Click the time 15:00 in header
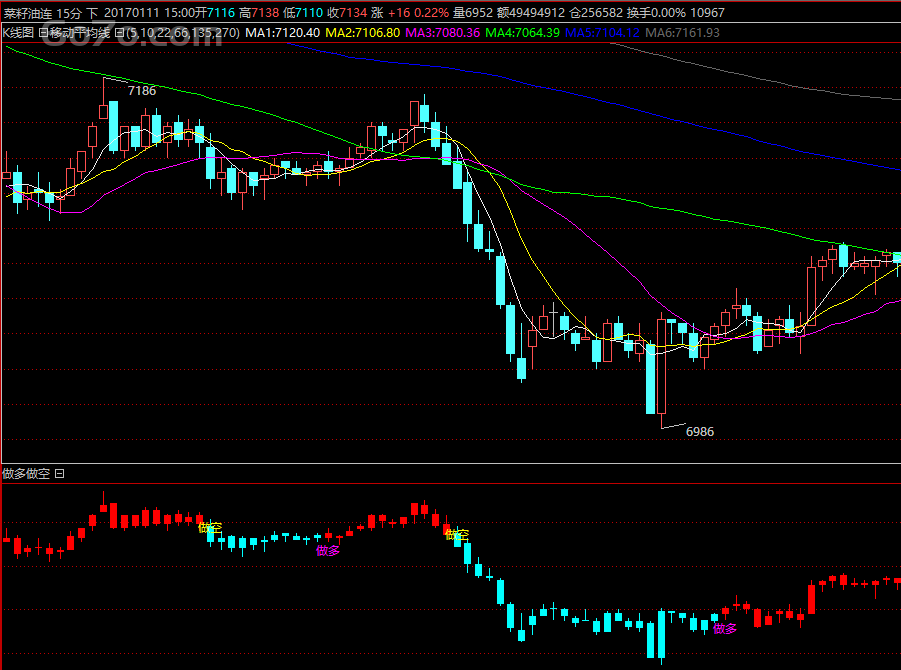Screen dimensions: 901x670 click(x=178, y=13)
